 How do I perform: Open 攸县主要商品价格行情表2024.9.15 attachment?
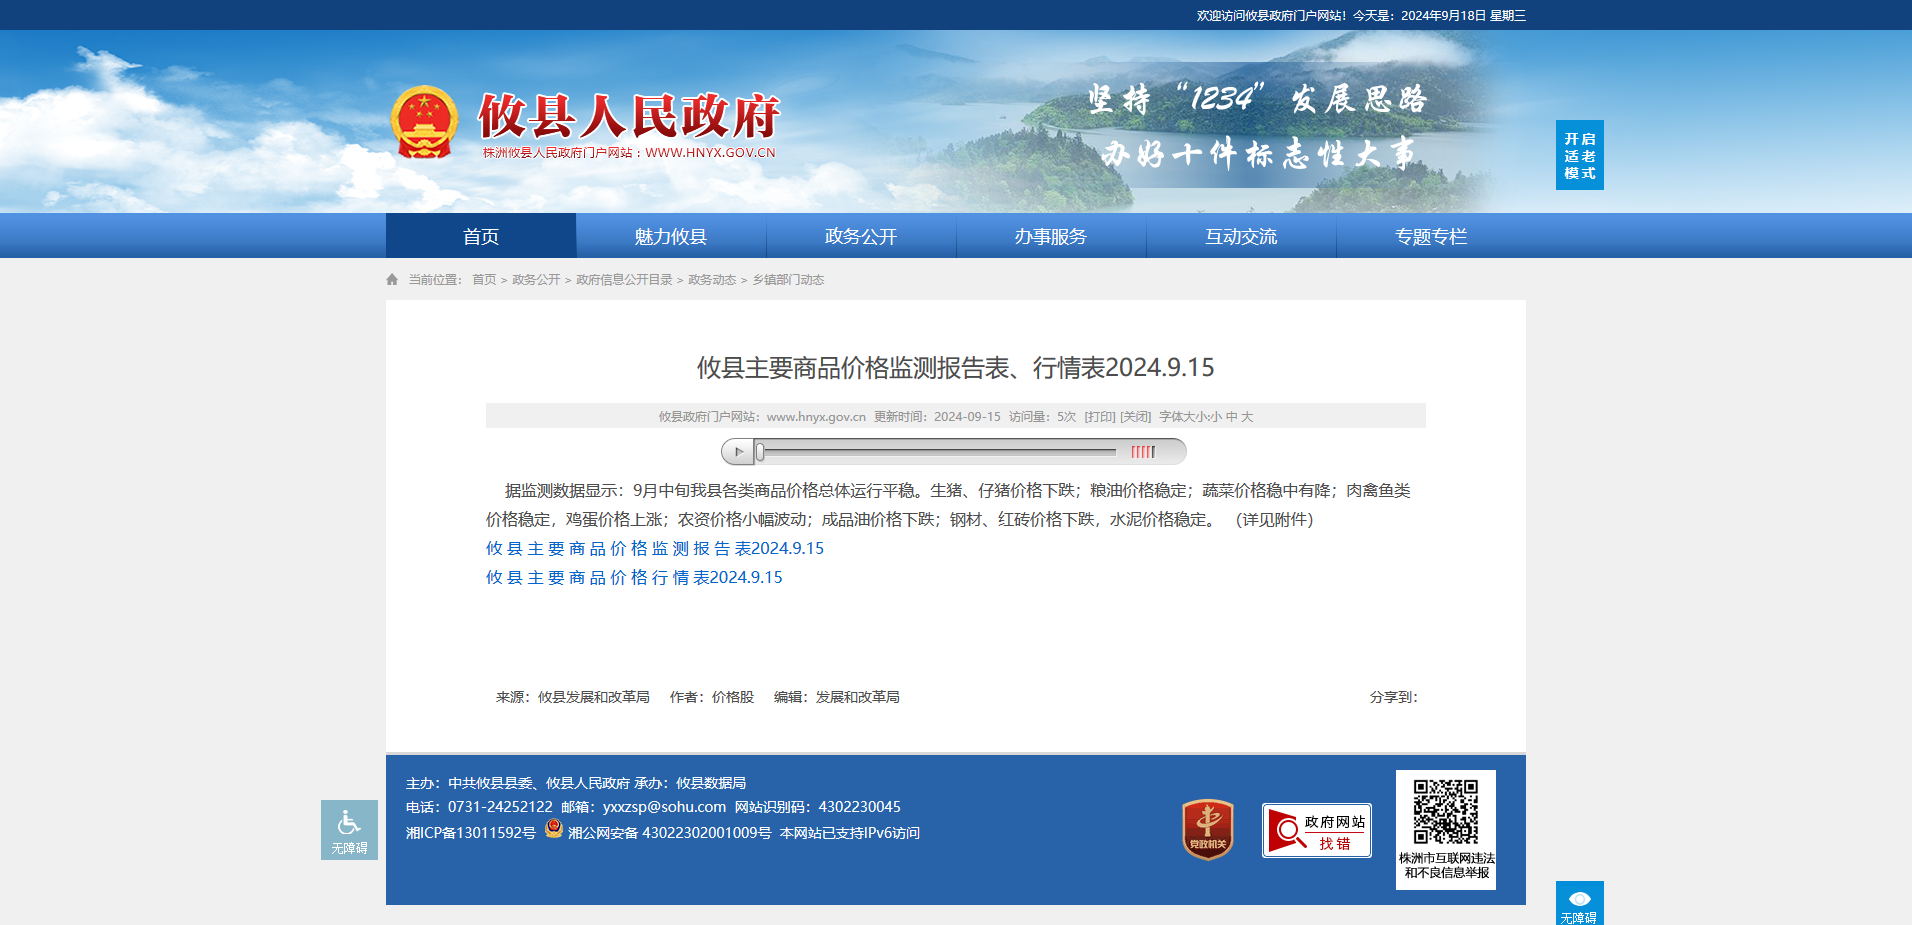click(634, 577)
